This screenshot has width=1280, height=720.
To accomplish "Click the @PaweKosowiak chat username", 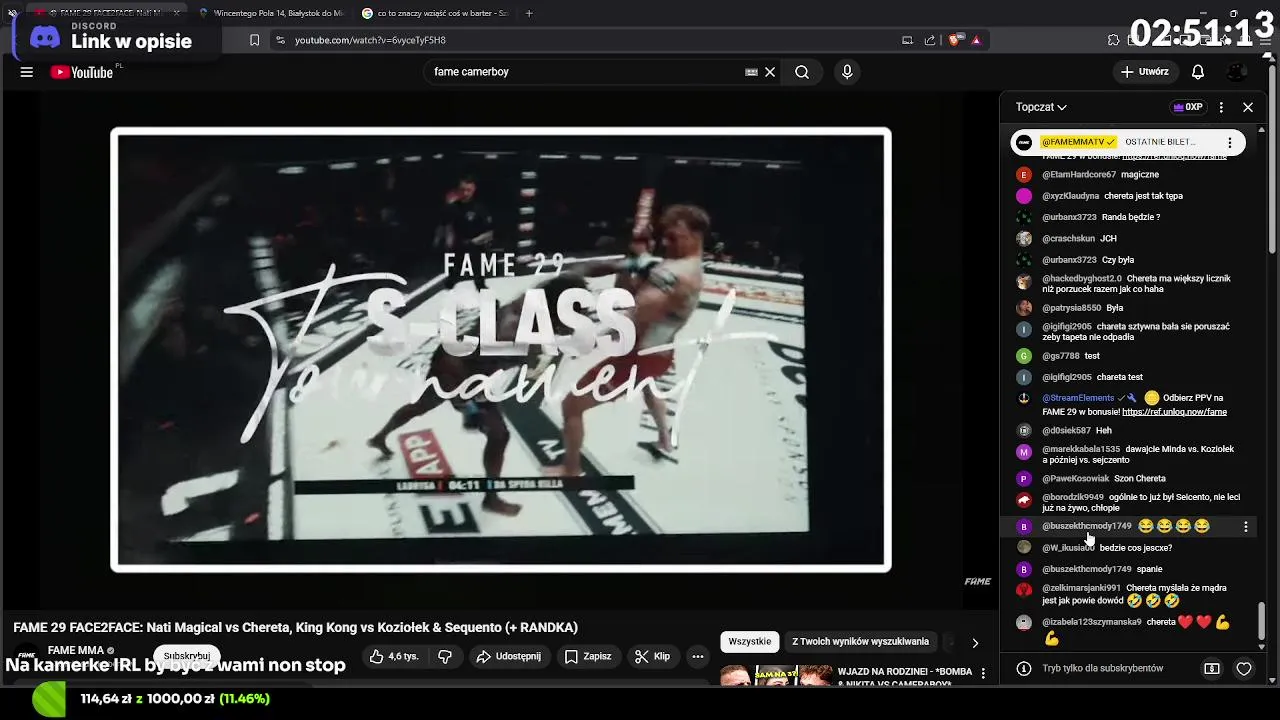I will (1076, 479).
